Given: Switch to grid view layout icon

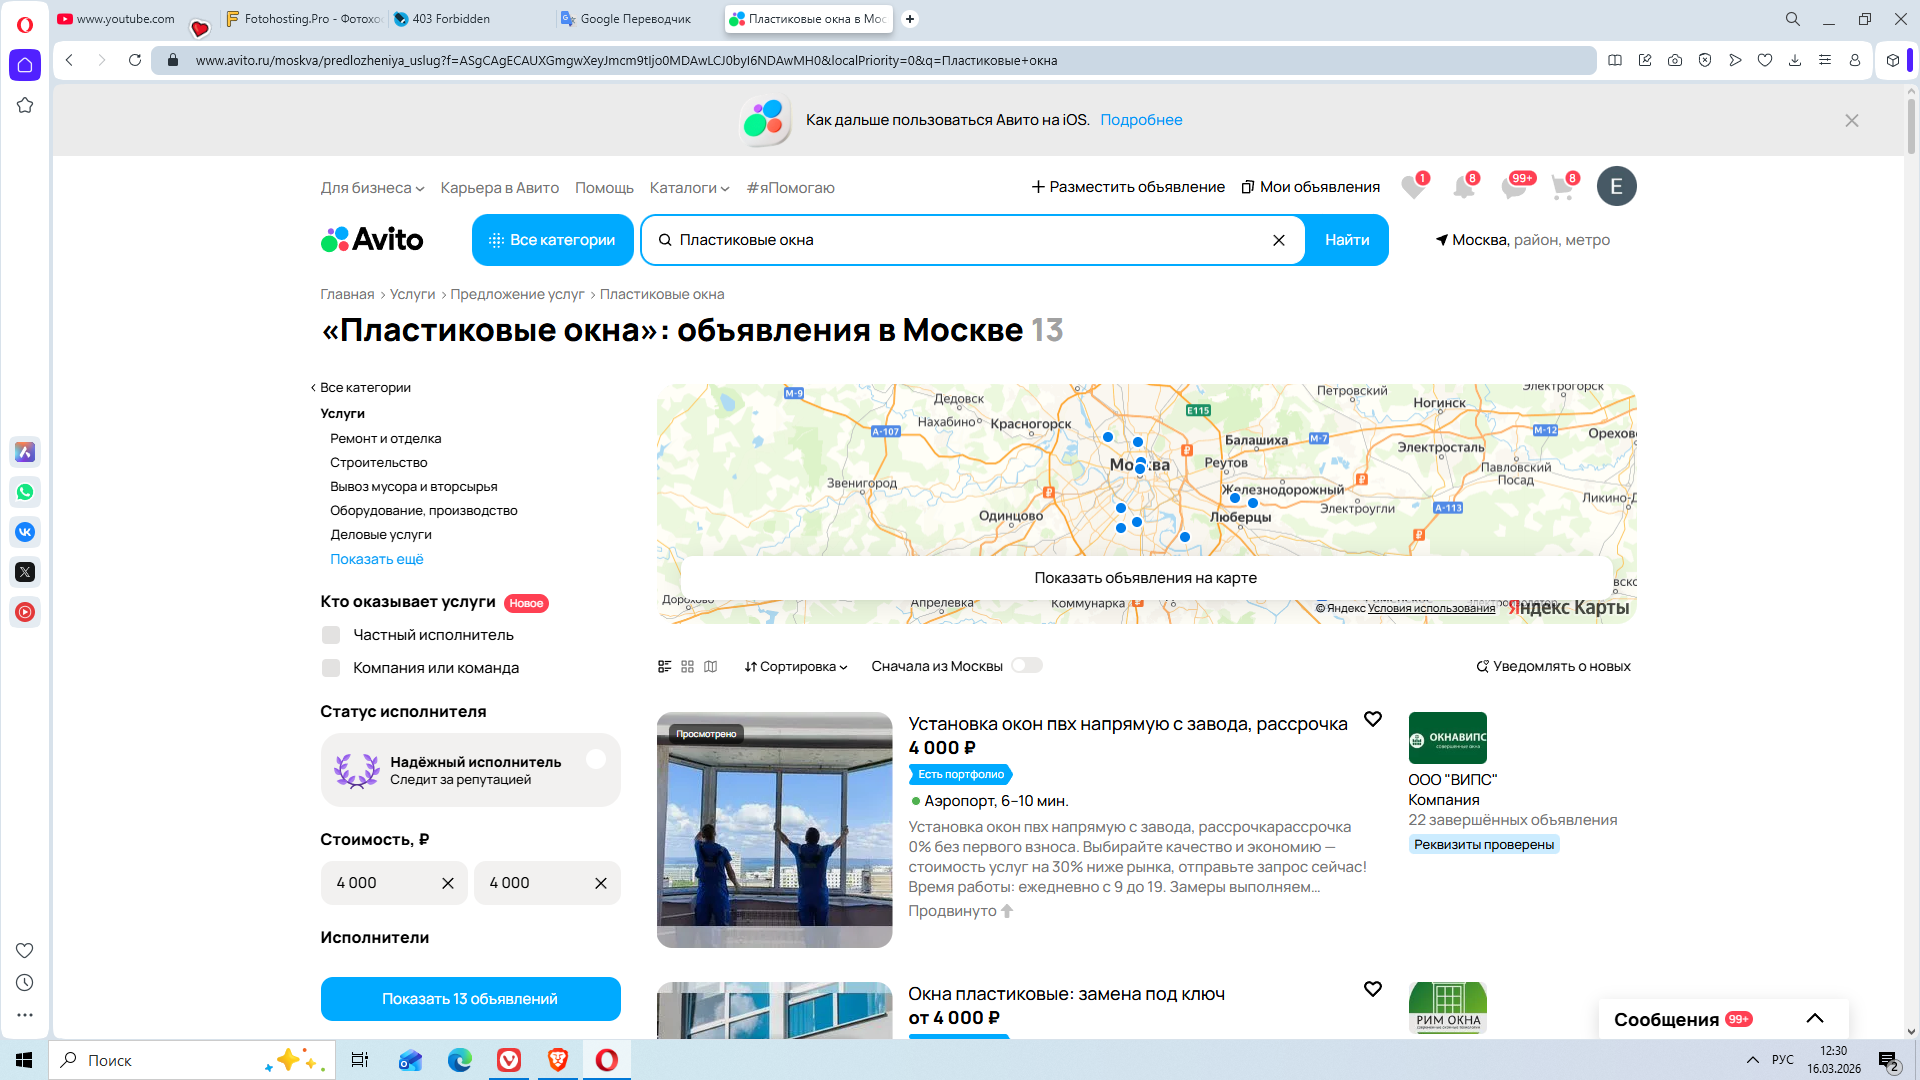Looking at the screenshot, I should click(687, 666).
